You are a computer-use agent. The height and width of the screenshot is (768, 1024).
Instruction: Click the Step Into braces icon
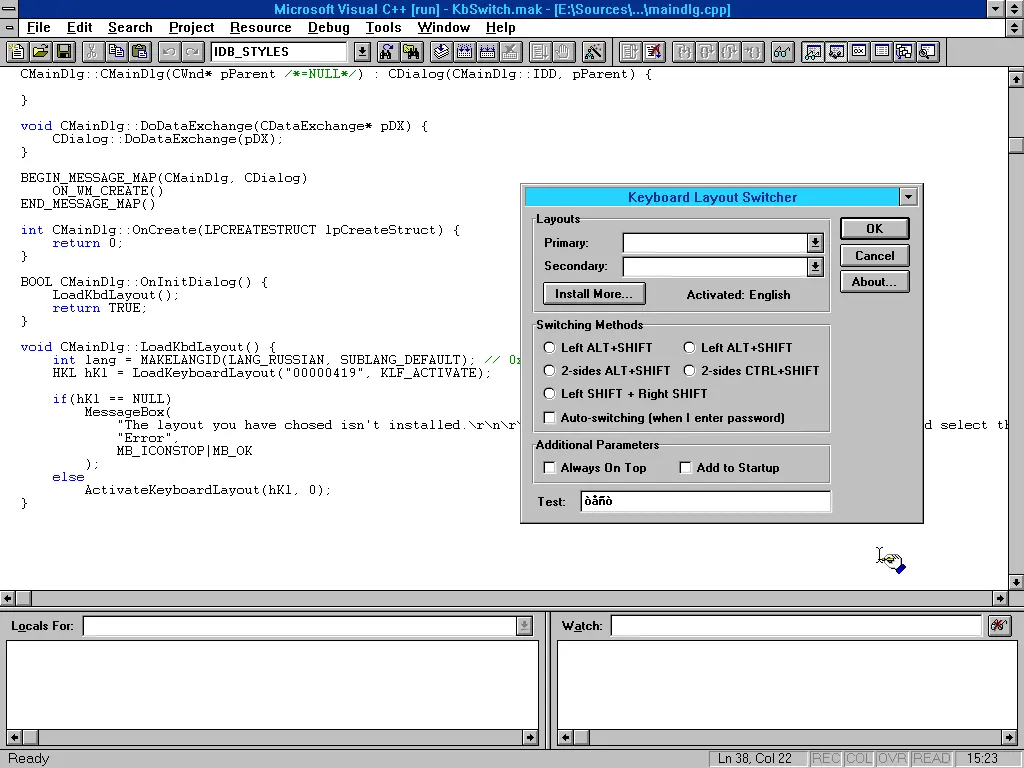pos(684,52)
